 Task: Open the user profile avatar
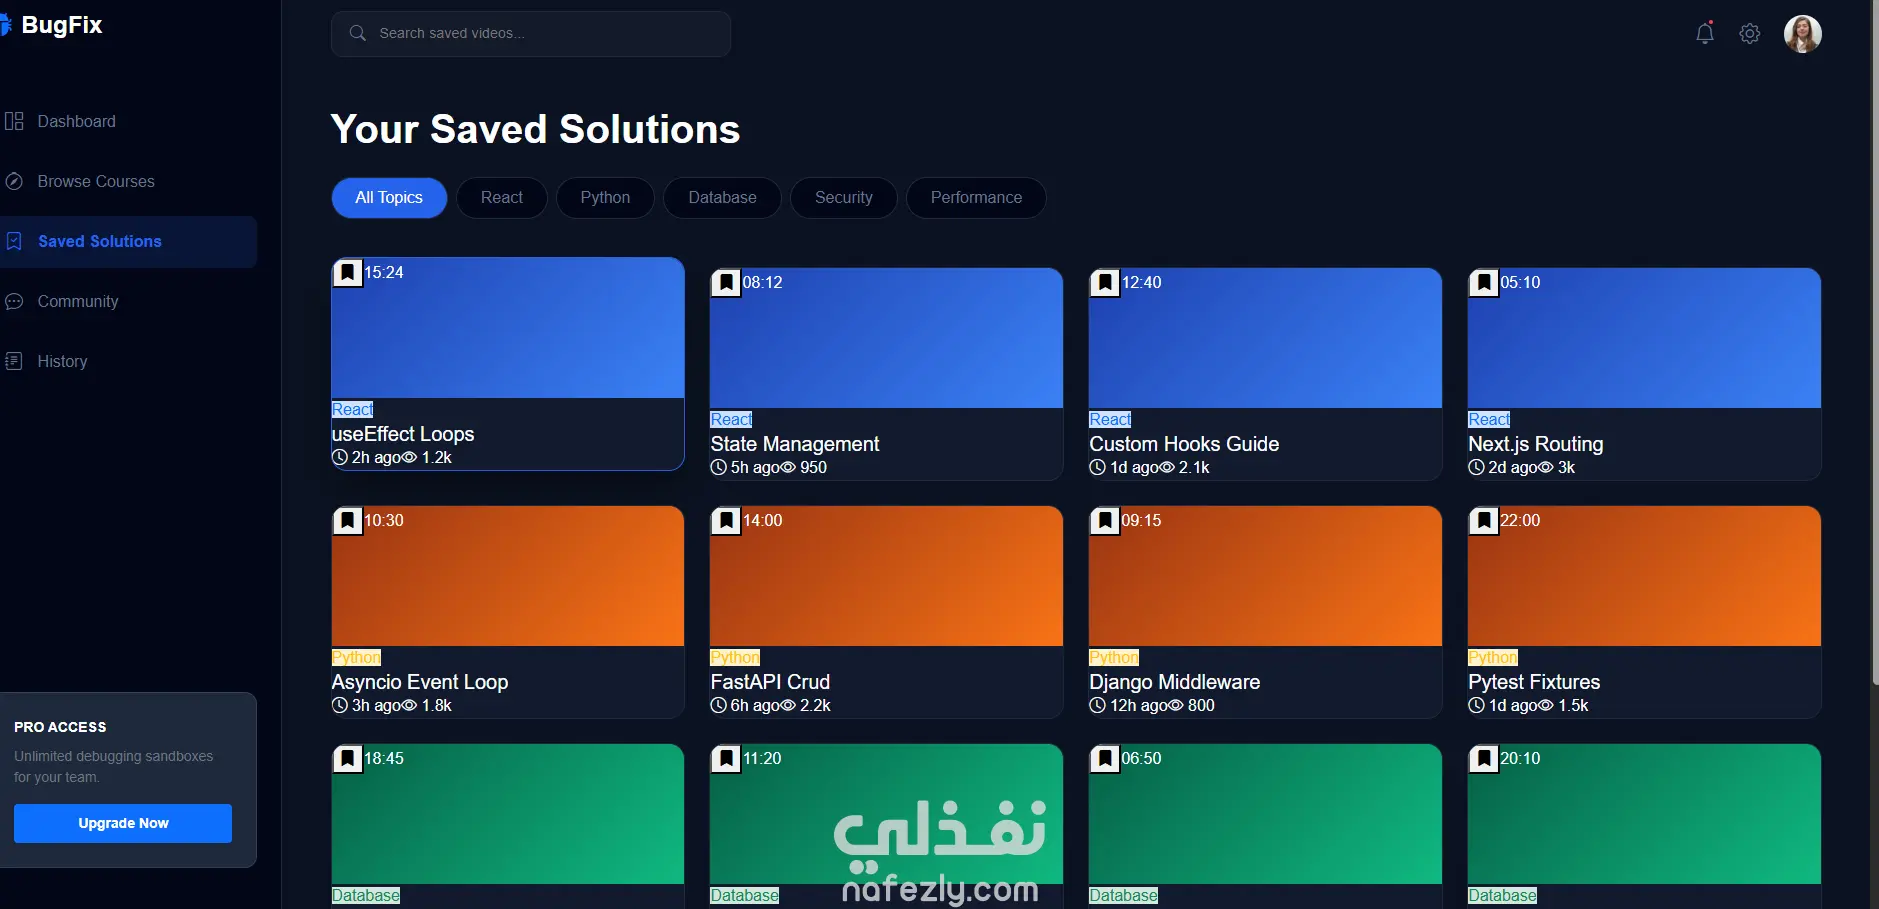1802,34
